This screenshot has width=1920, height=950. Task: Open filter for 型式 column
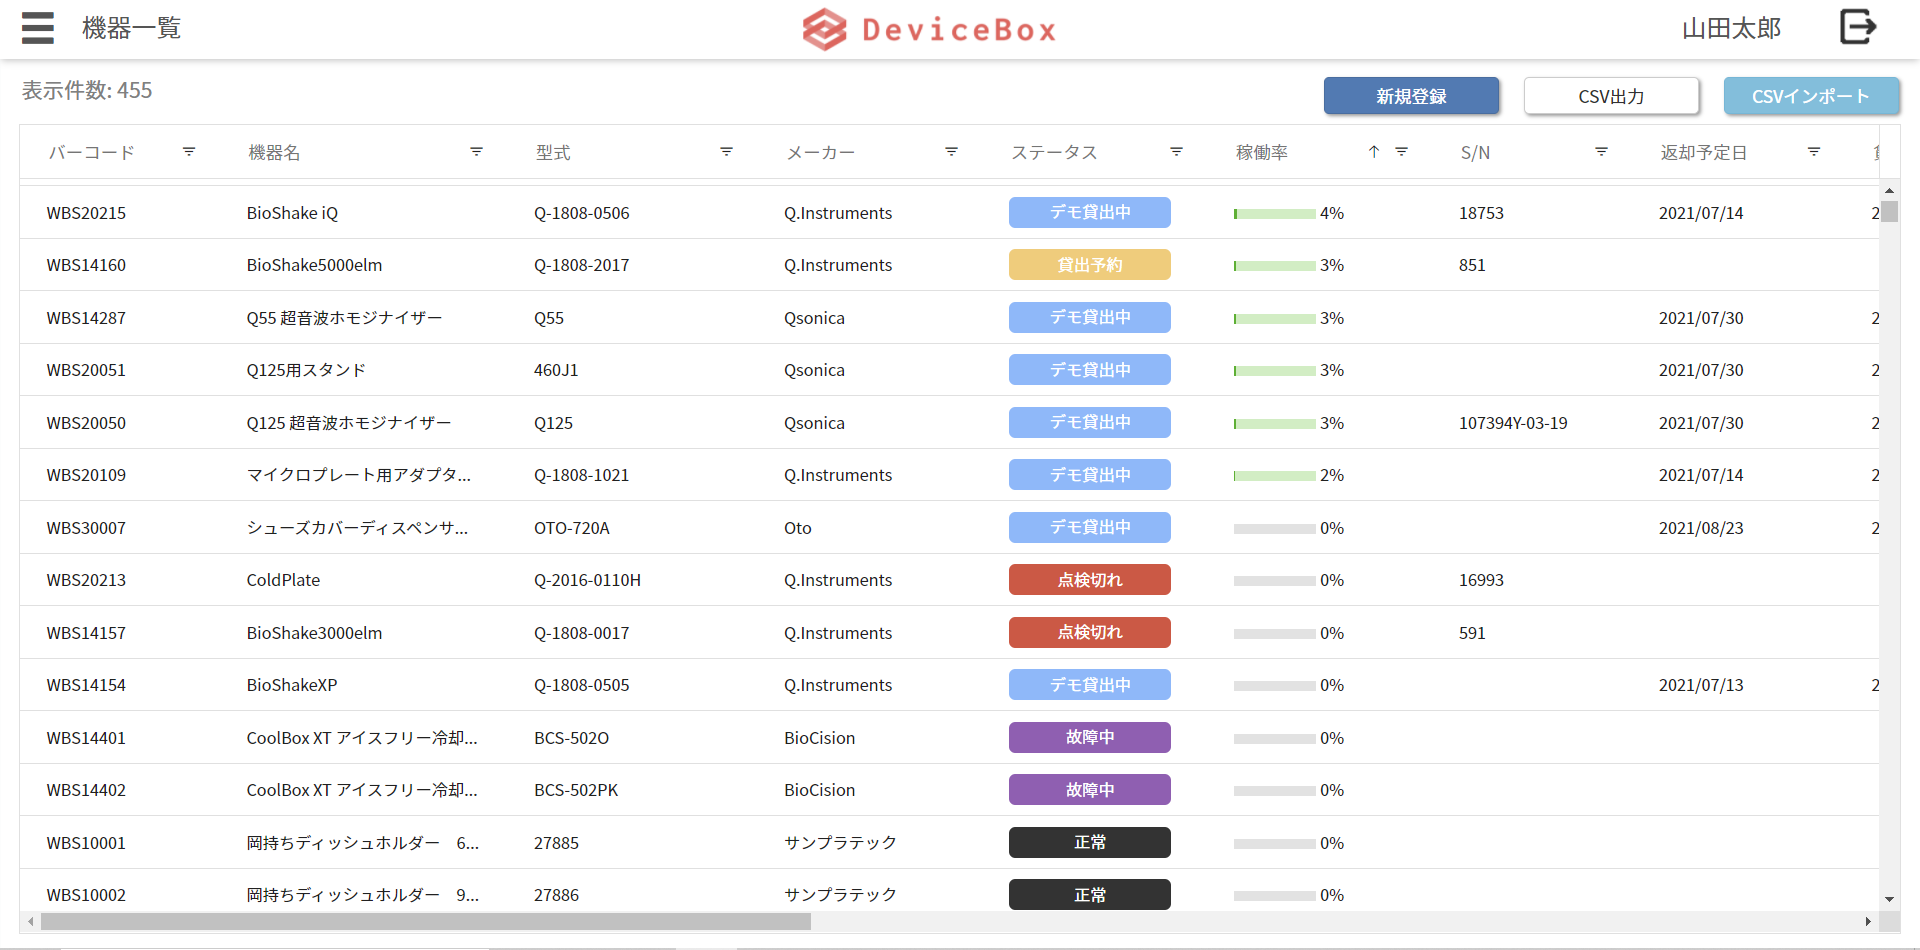click(726, 152)
